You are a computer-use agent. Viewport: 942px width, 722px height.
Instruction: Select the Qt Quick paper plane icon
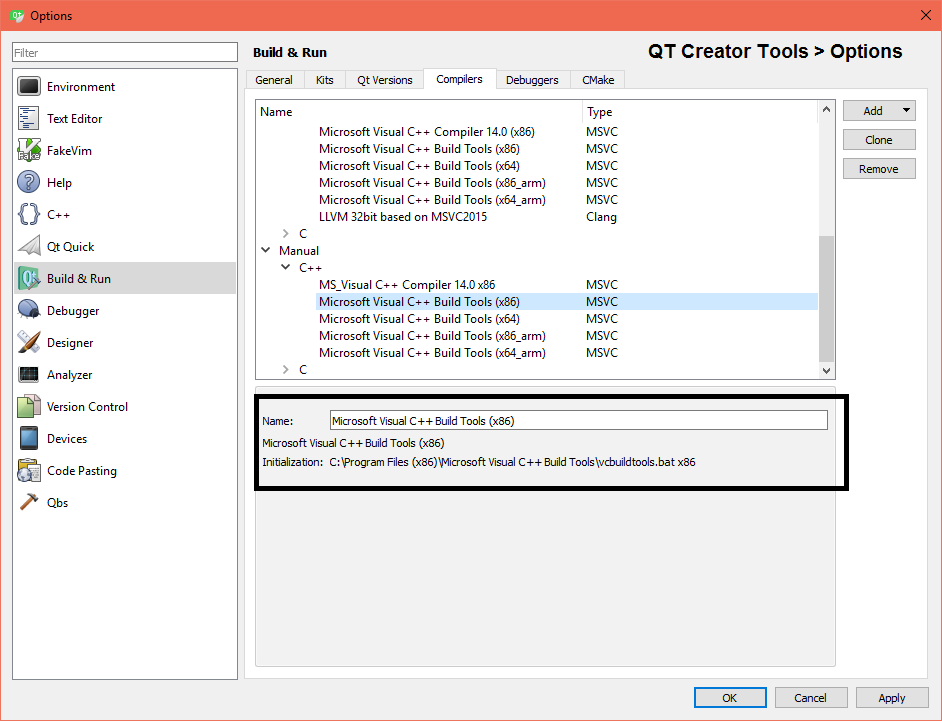pos(29,246)
